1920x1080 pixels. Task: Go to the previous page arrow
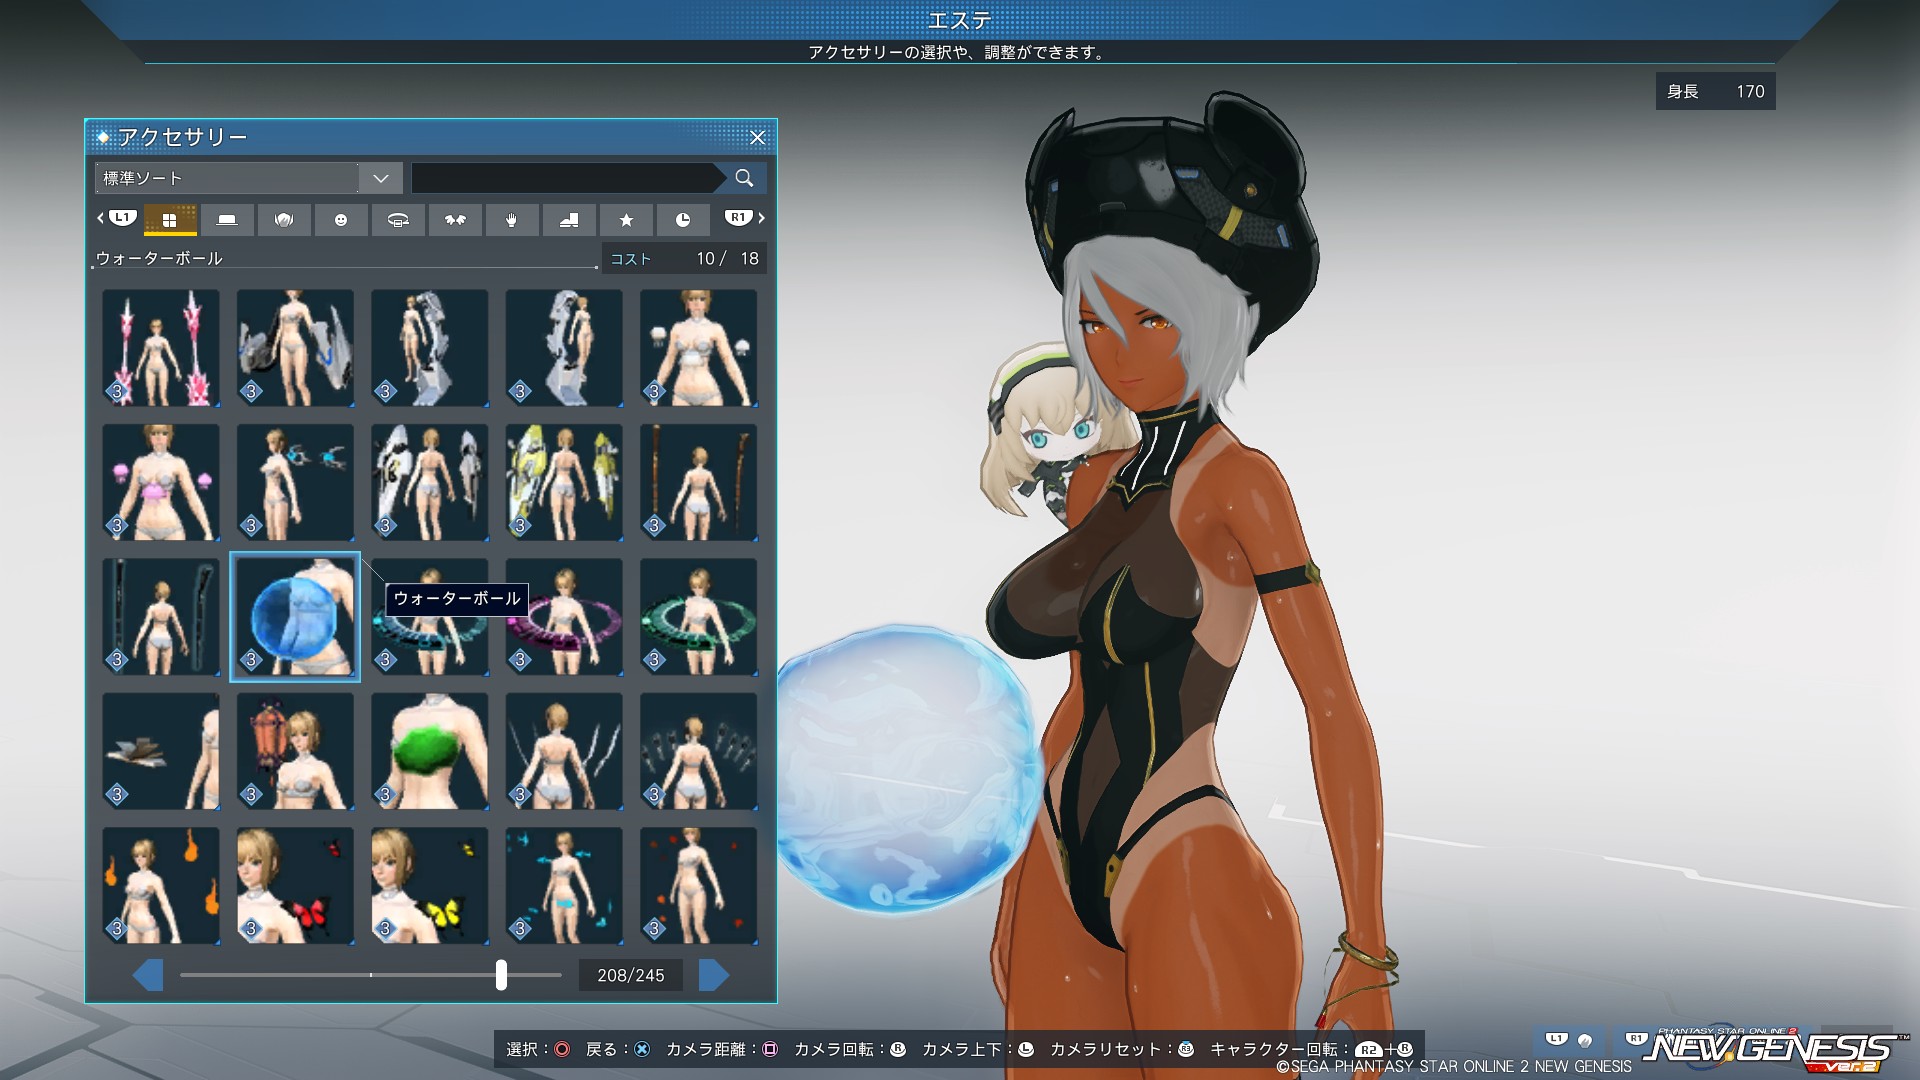148,975
